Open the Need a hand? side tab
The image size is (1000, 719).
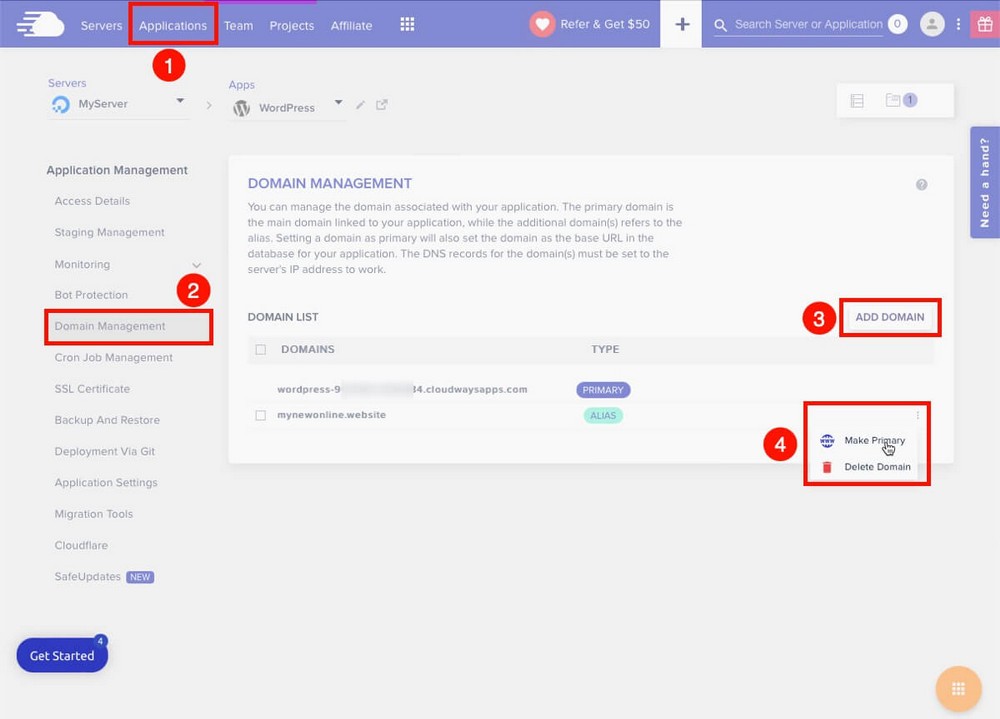coord(985,182)
